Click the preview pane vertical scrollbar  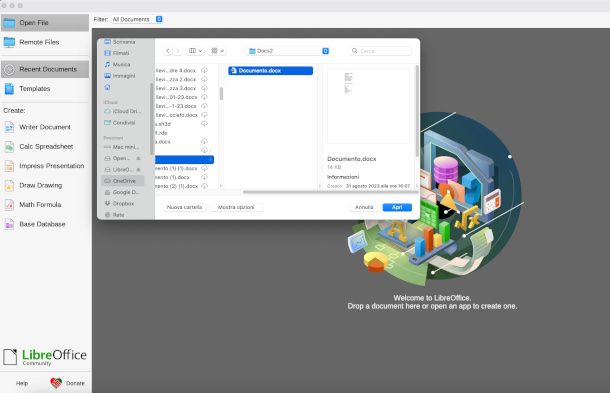pos(417,111)
